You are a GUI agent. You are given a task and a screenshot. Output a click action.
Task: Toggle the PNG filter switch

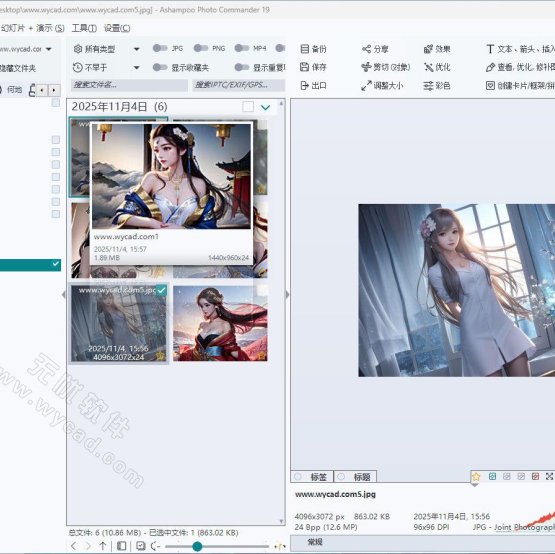201,48
